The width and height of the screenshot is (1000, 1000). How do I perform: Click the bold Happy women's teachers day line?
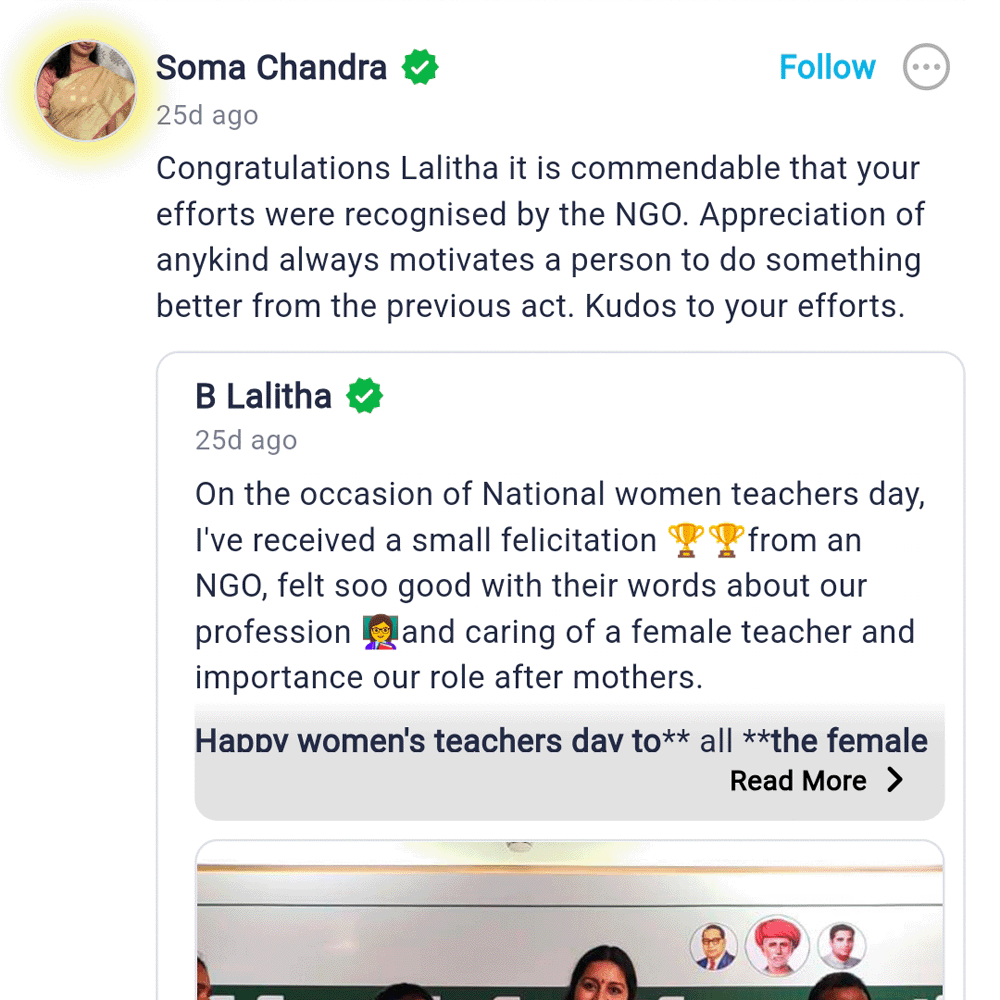pyautogui.click(x=561, y=741)
